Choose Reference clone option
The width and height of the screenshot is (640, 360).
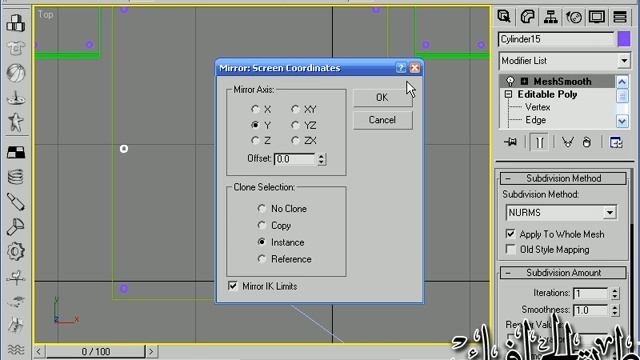coord(262,259)
